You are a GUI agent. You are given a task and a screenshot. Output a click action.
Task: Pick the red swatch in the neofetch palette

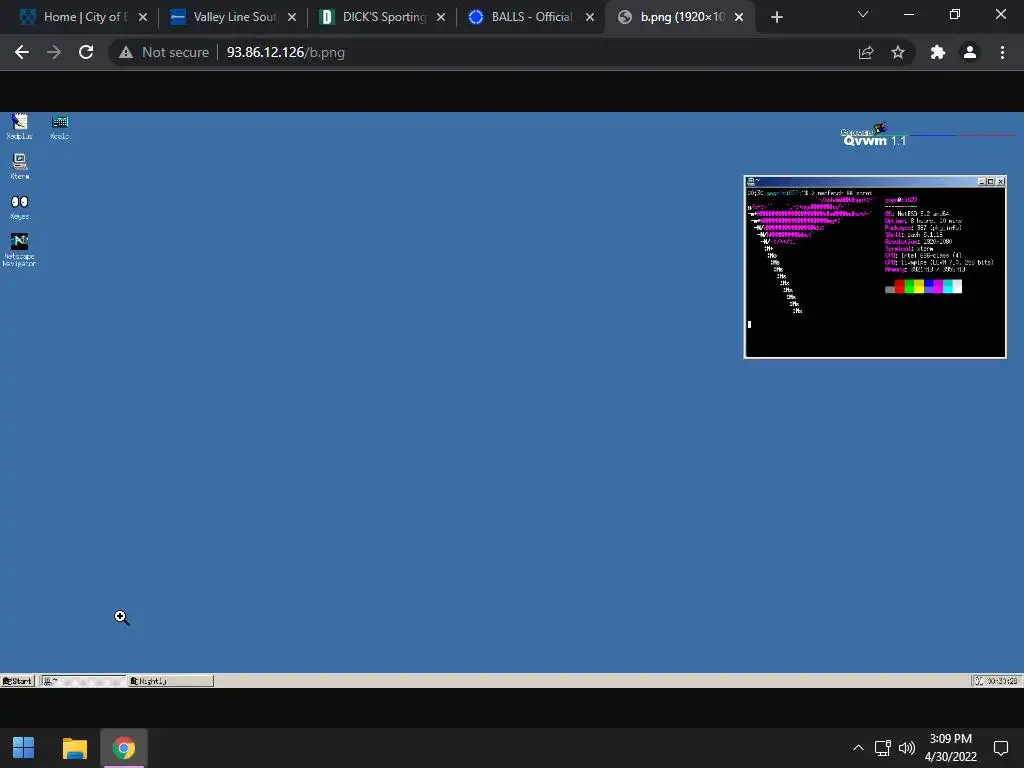899,286
